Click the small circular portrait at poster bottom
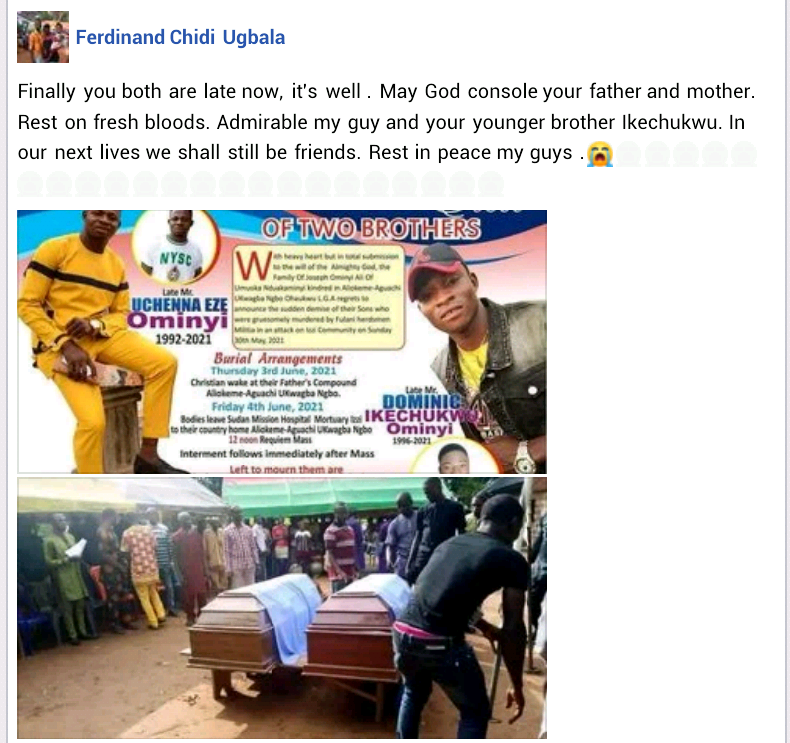The width and height of the screenshot is (790, 743). click(454, 457)
